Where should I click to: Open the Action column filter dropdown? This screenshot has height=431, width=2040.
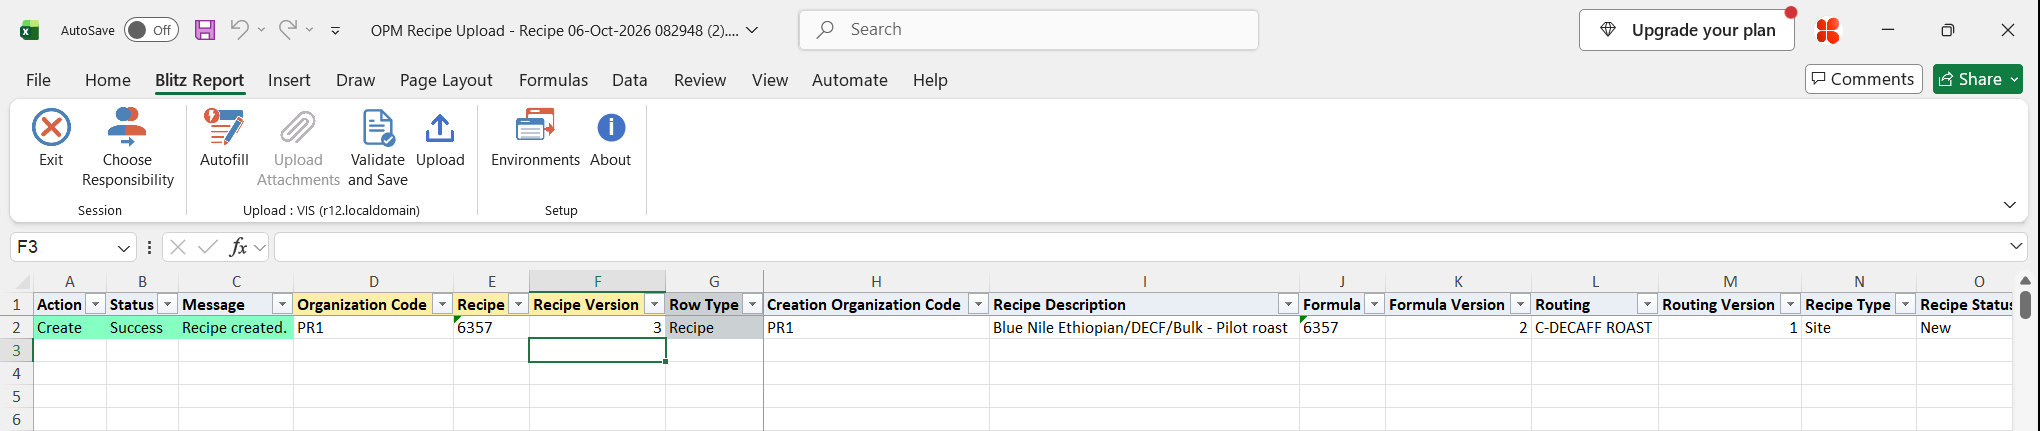click(x=95, y=304)
